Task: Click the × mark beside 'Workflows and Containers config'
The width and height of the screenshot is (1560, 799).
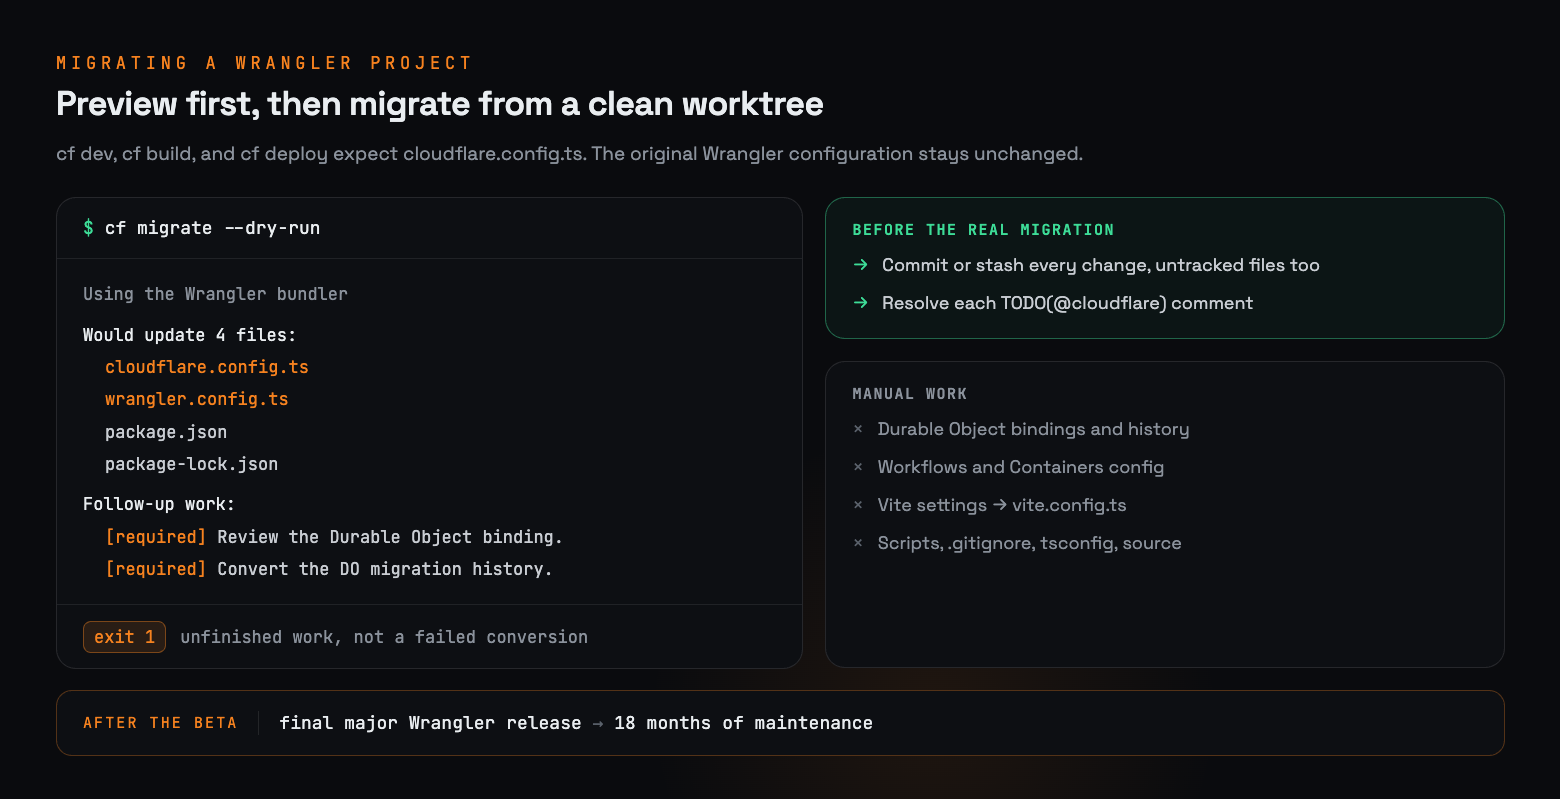Action: pos(858,467)
